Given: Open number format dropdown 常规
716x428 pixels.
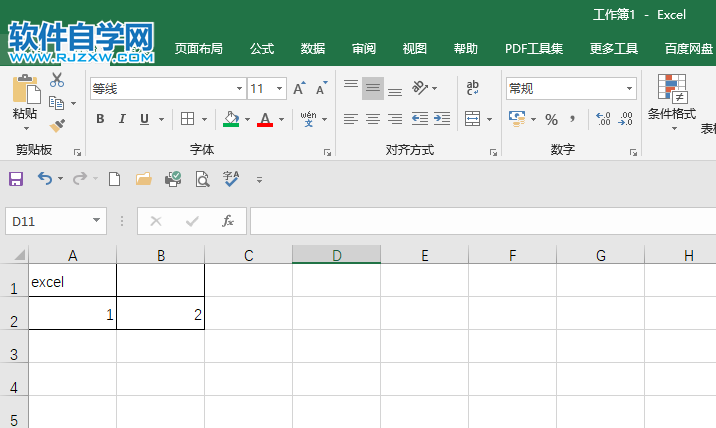Looking at the screenshot, I should (x=629, y=89).
